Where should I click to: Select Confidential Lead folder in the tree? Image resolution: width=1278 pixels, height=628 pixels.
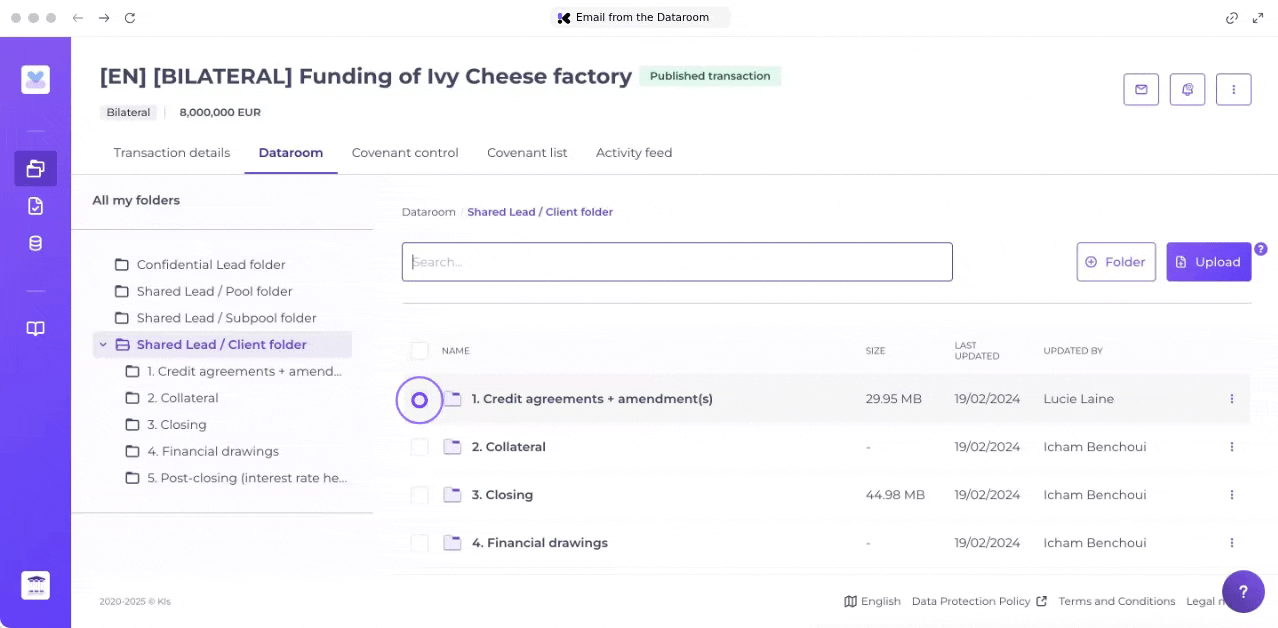(210, 265)
